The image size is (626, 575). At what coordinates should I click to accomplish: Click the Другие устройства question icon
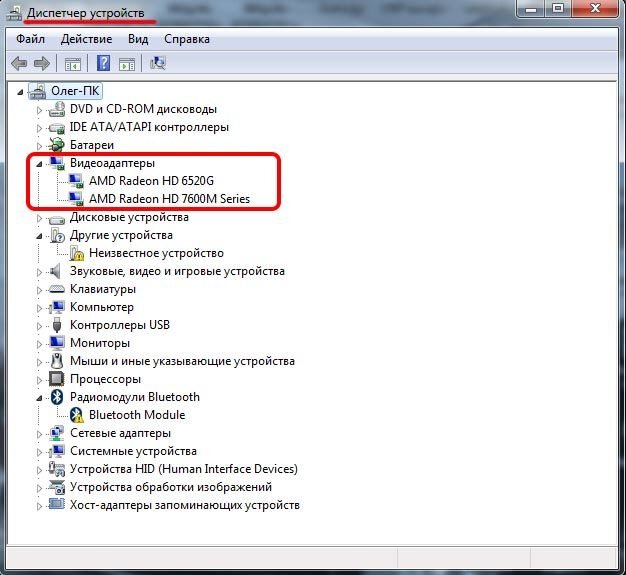pyautogui.click(x=57, y=235)
